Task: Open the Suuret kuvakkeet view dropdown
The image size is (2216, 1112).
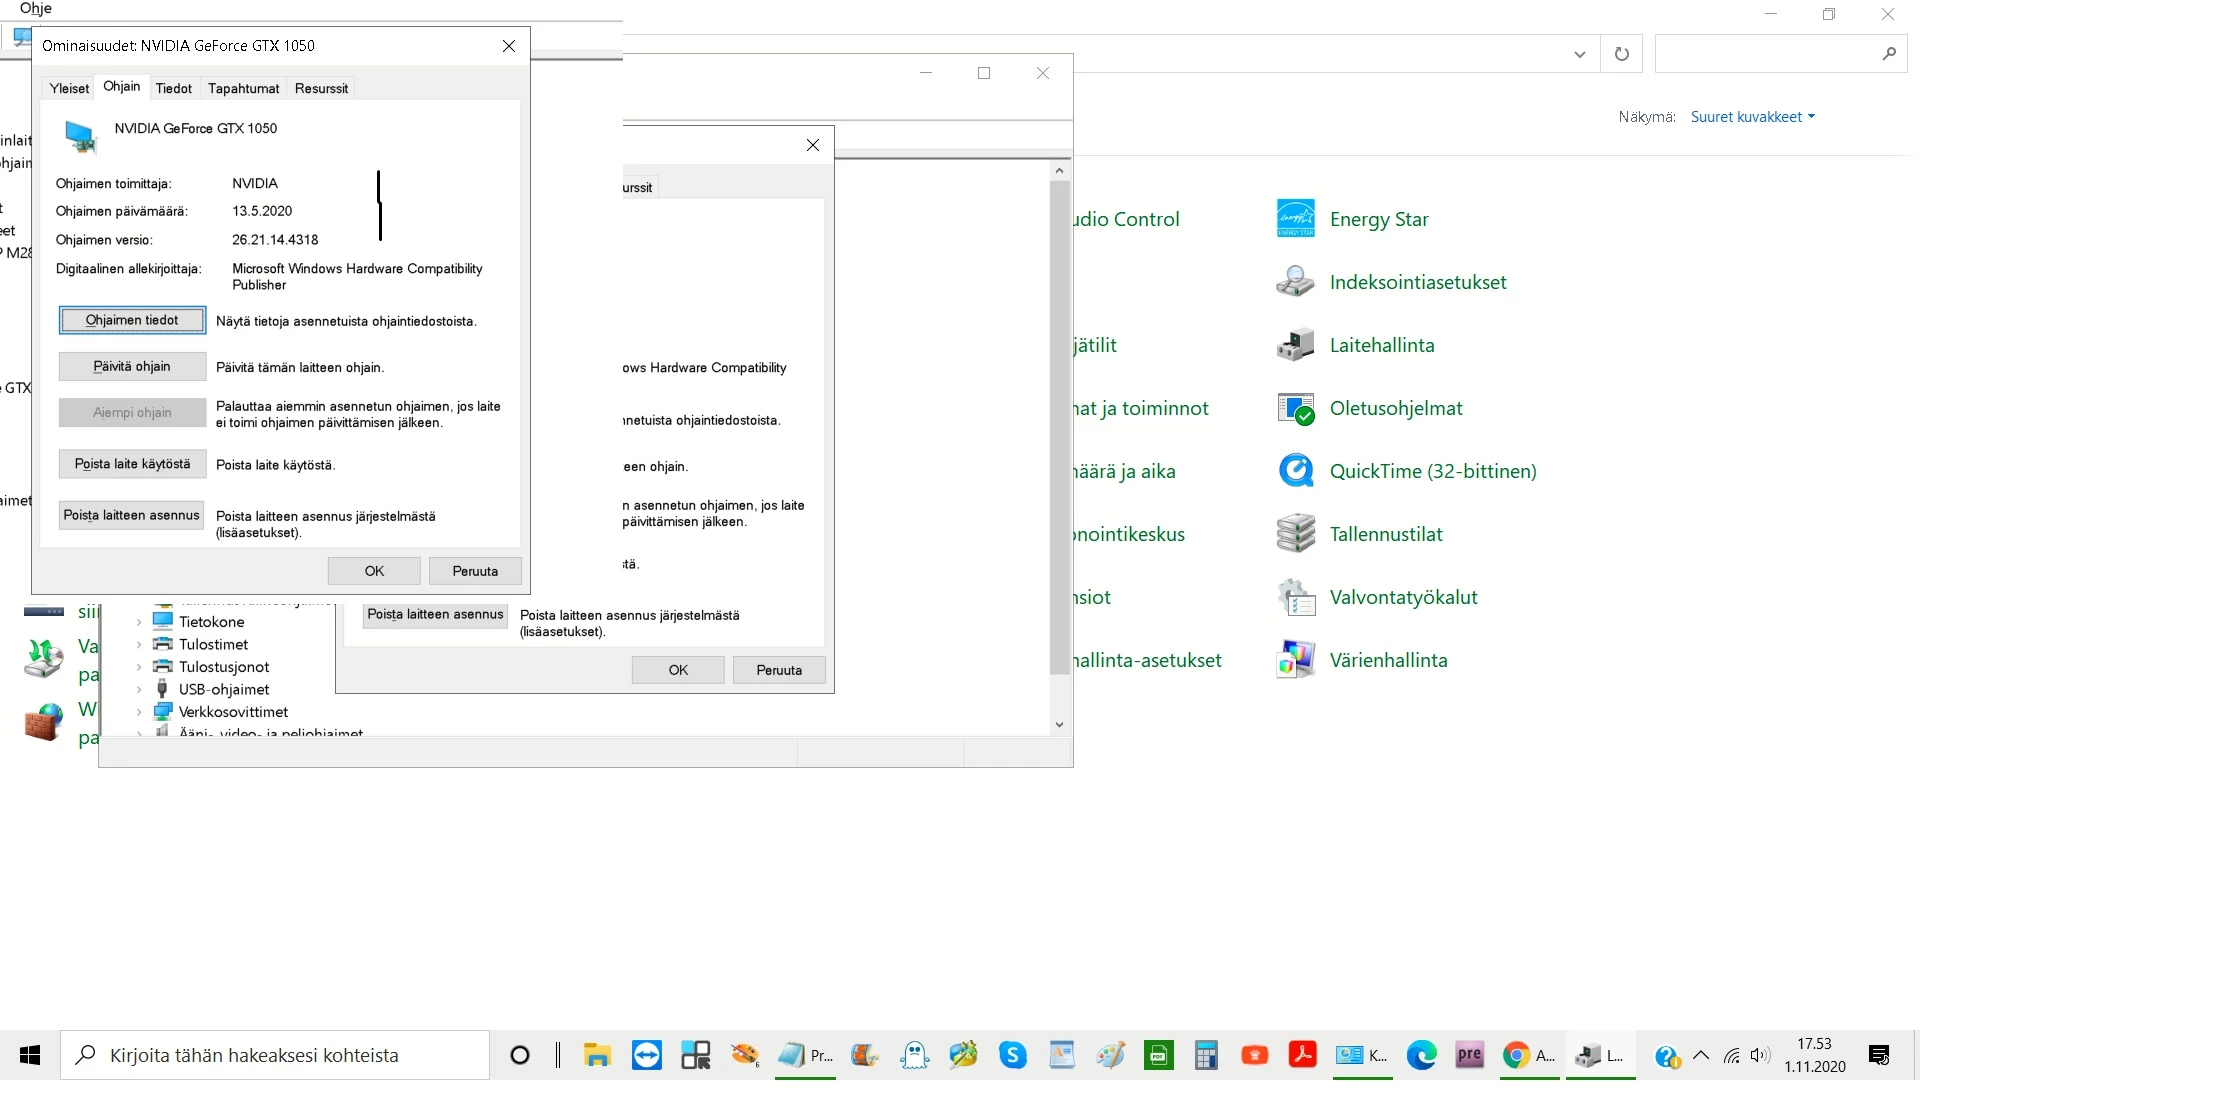Action: click(1752, 117)
